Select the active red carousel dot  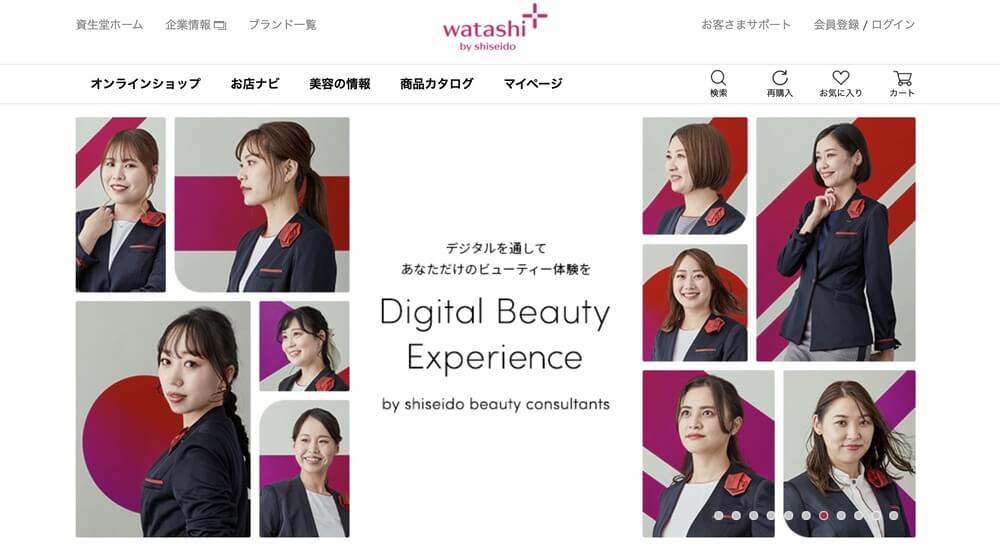tap(823, 515)
